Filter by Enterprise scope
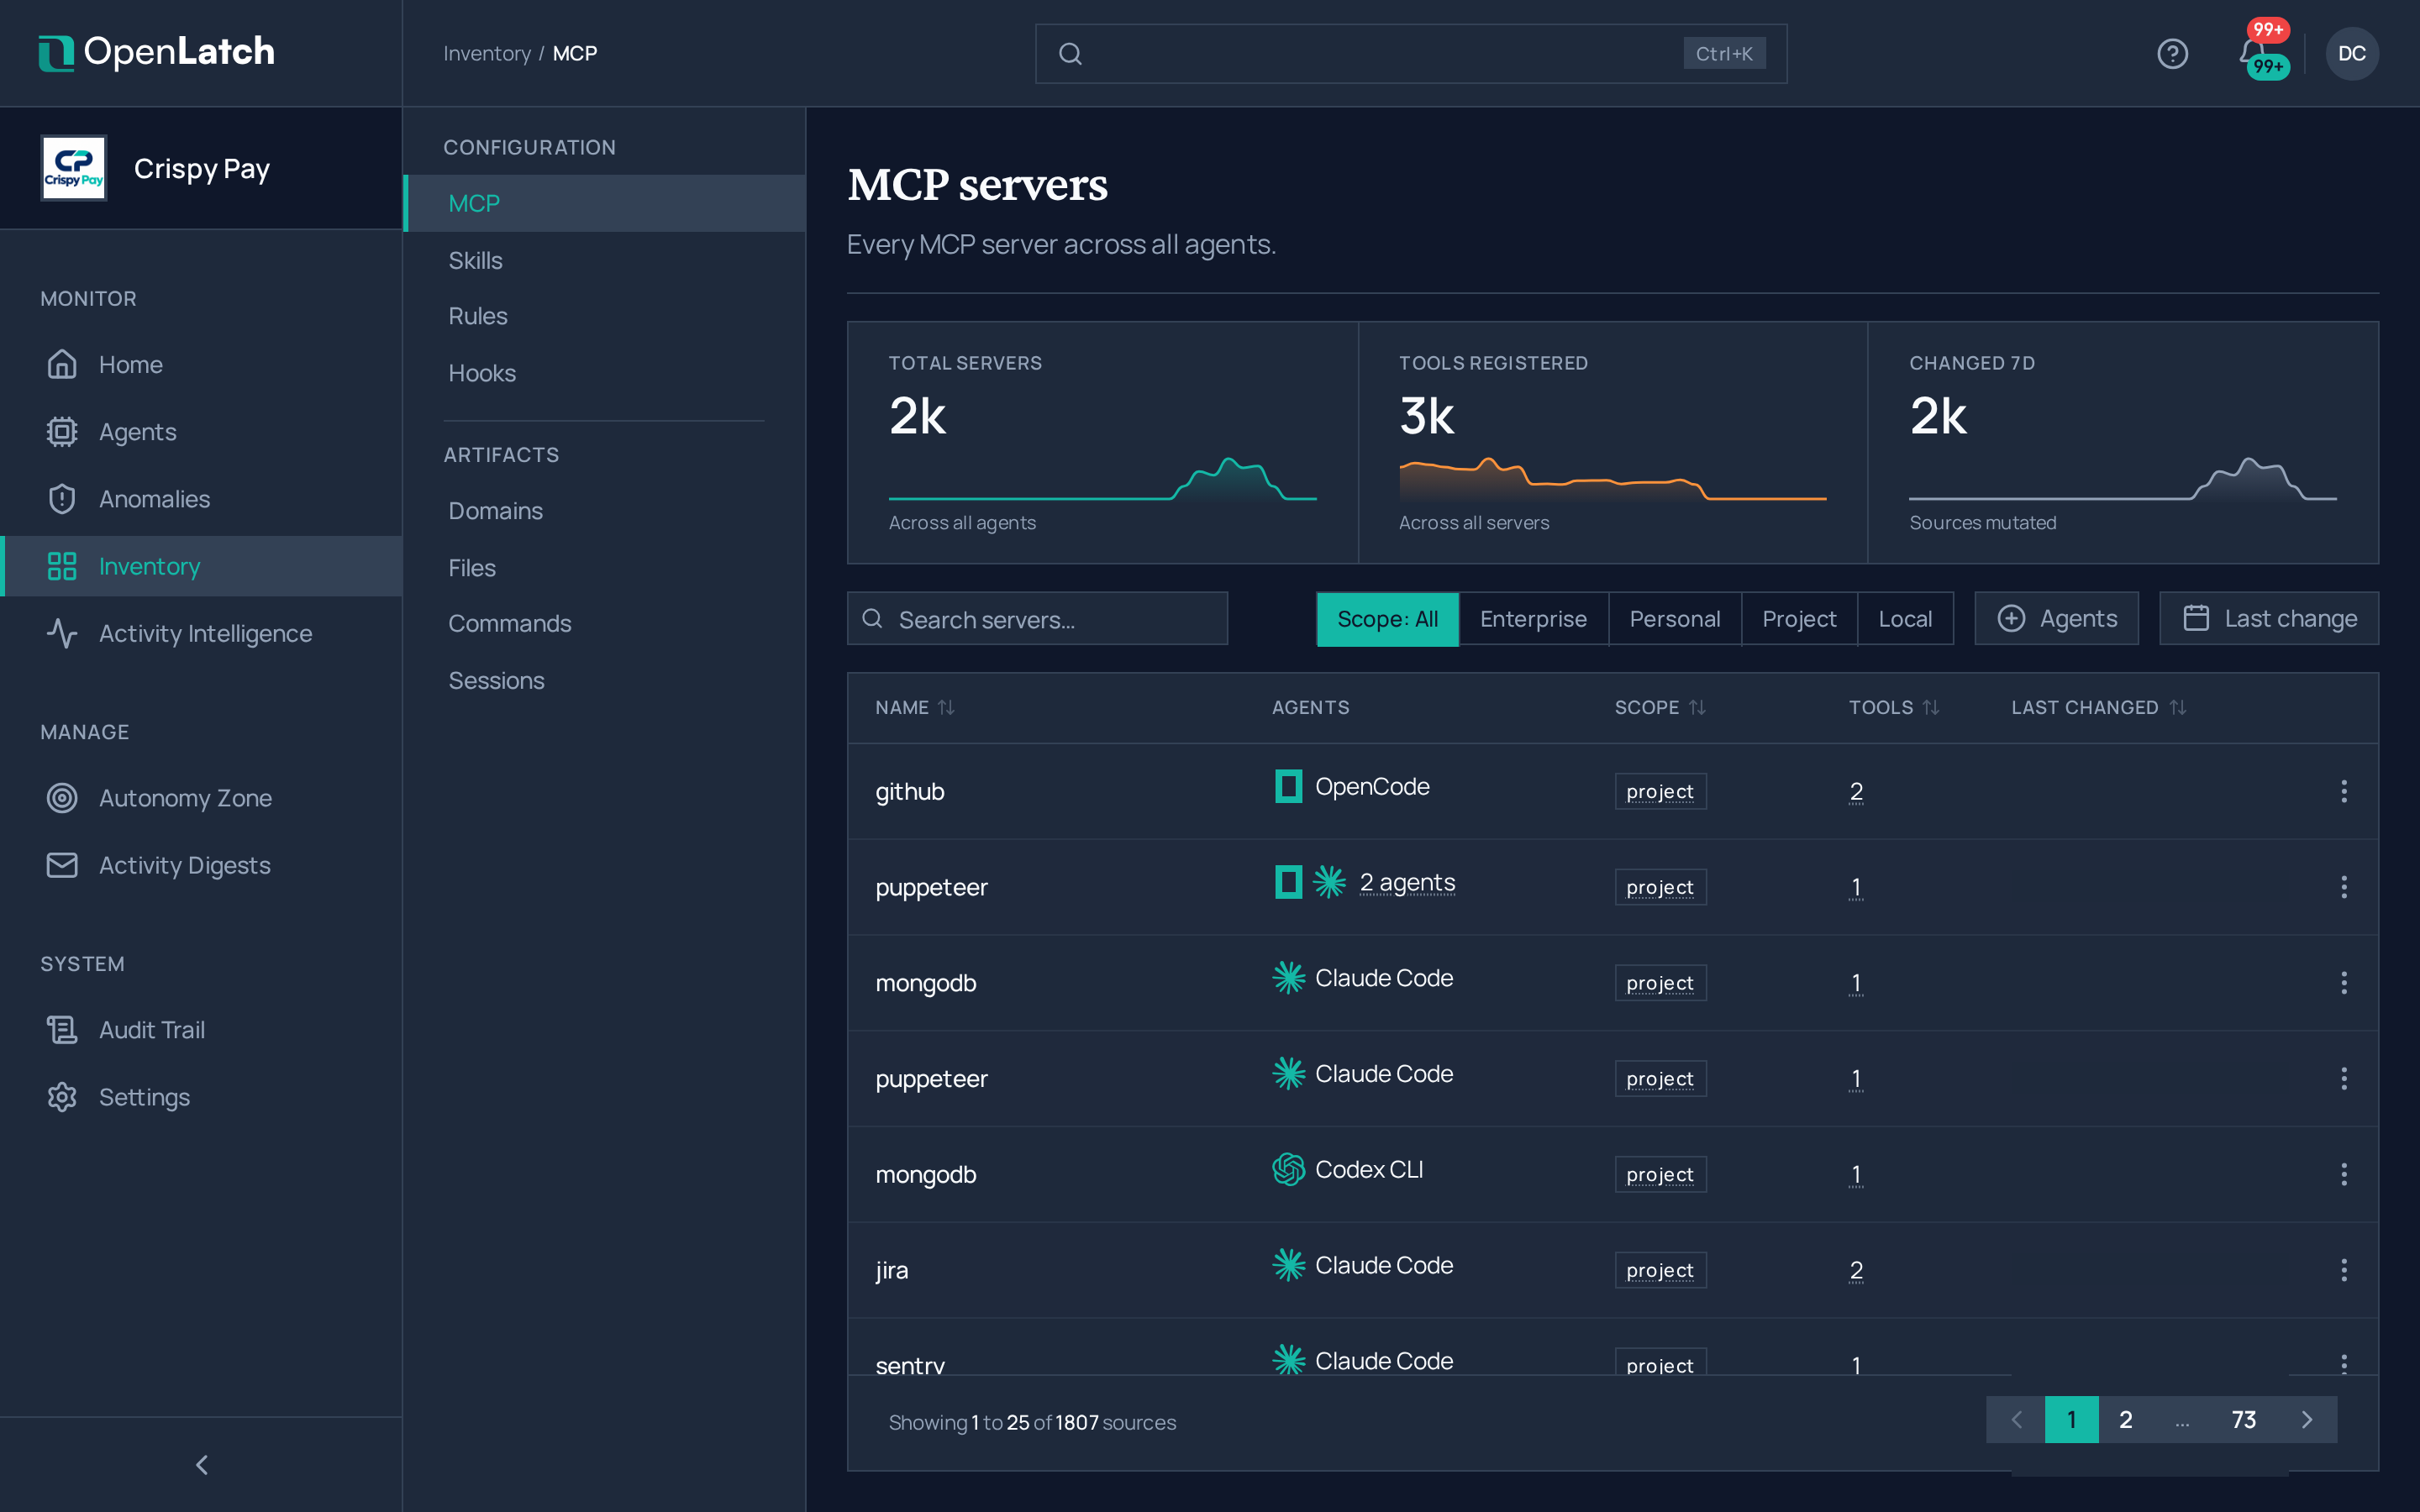 [1533, 618]
